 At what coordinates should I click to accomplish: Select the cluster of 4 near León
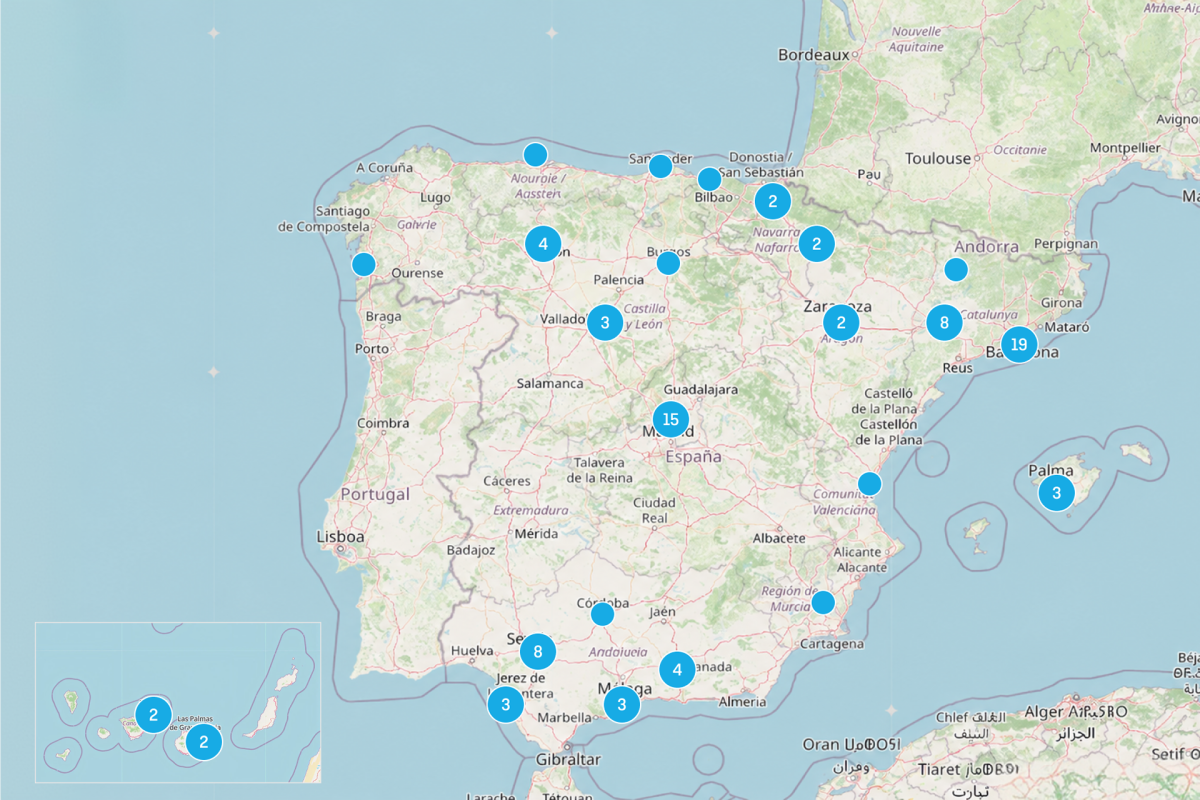(543, 243)
